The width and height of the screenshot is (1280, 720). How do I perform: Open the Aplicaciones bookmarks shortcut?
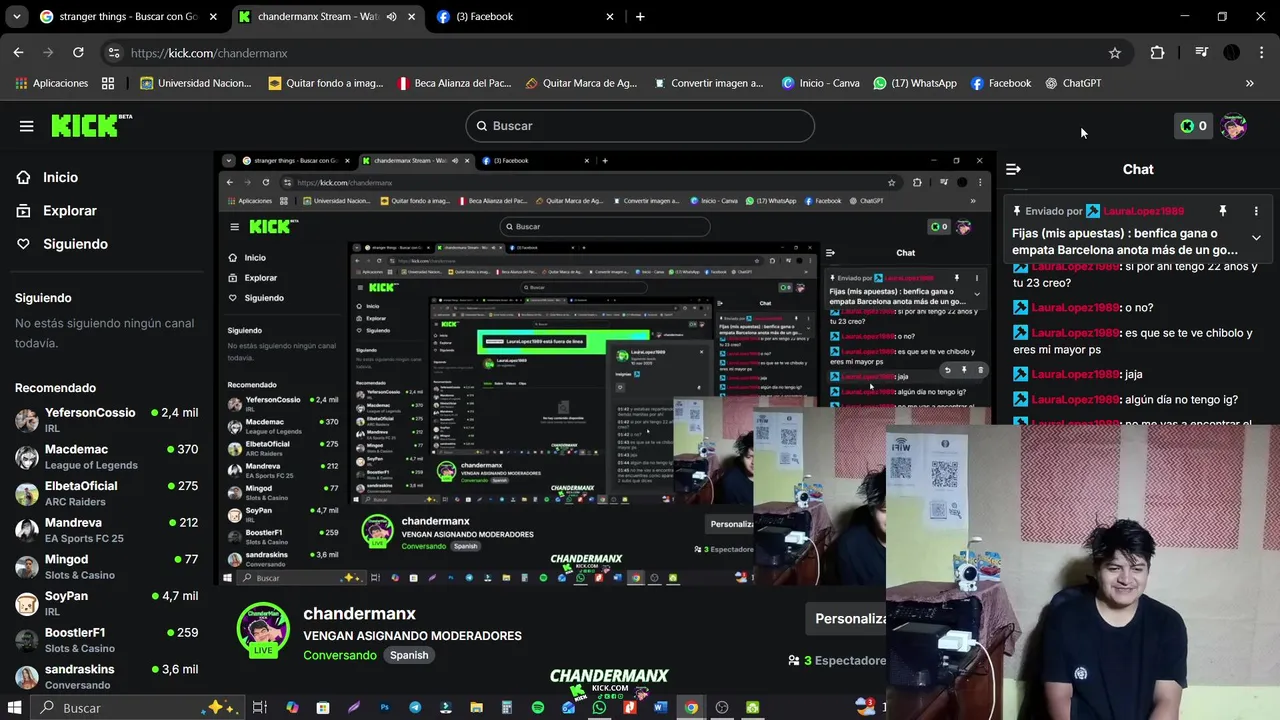point(52,83)
